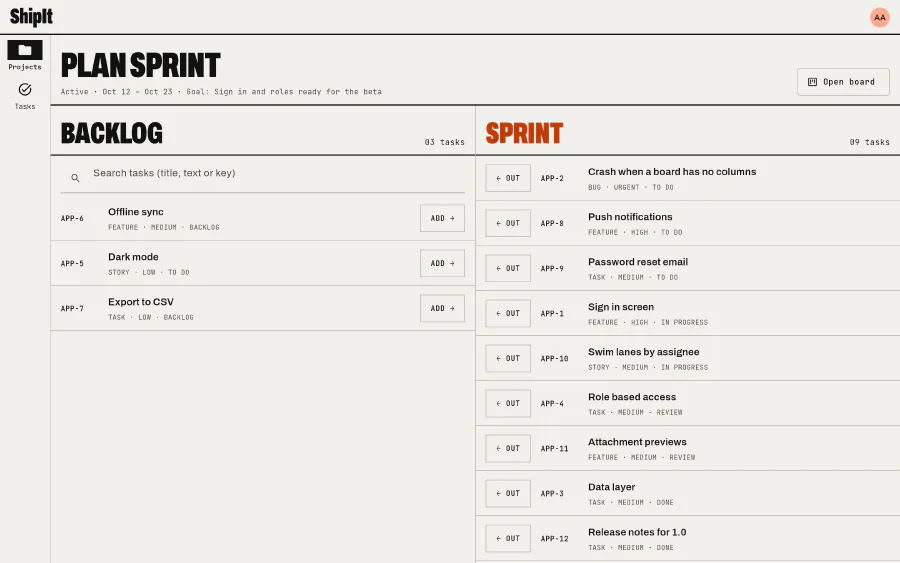Click the APP-12 task key
Viewport: 900px width, 563px height.
click(554, 538)
